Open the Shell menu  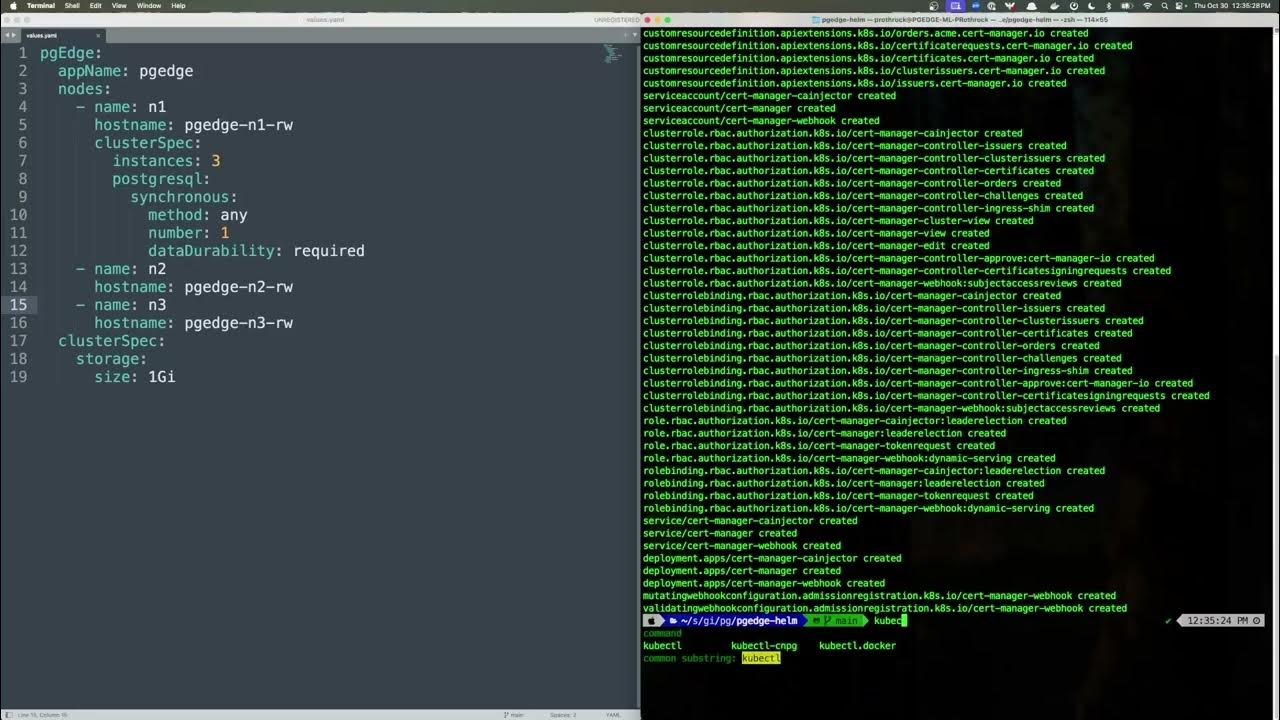click(x=72, y=5)
